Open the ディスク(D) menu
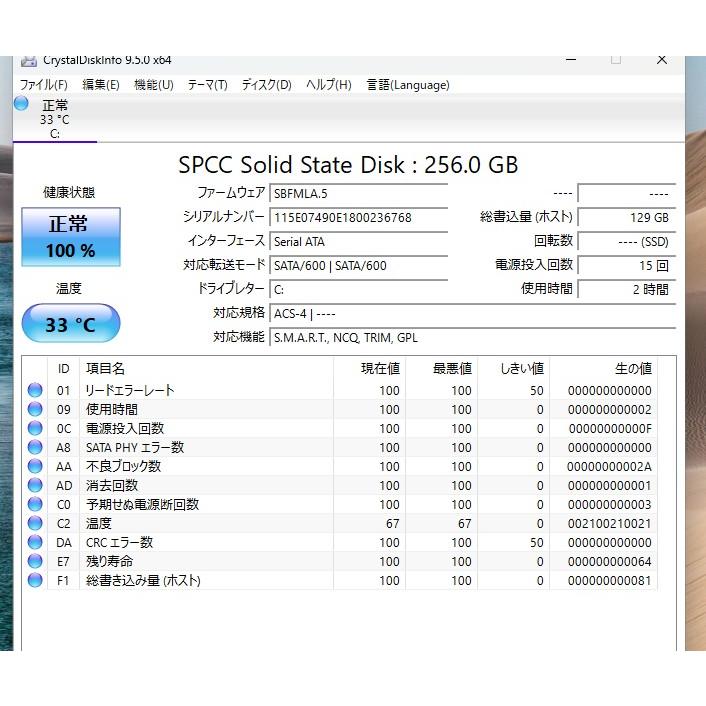This screenshot has width=706, height=706. 267,85
